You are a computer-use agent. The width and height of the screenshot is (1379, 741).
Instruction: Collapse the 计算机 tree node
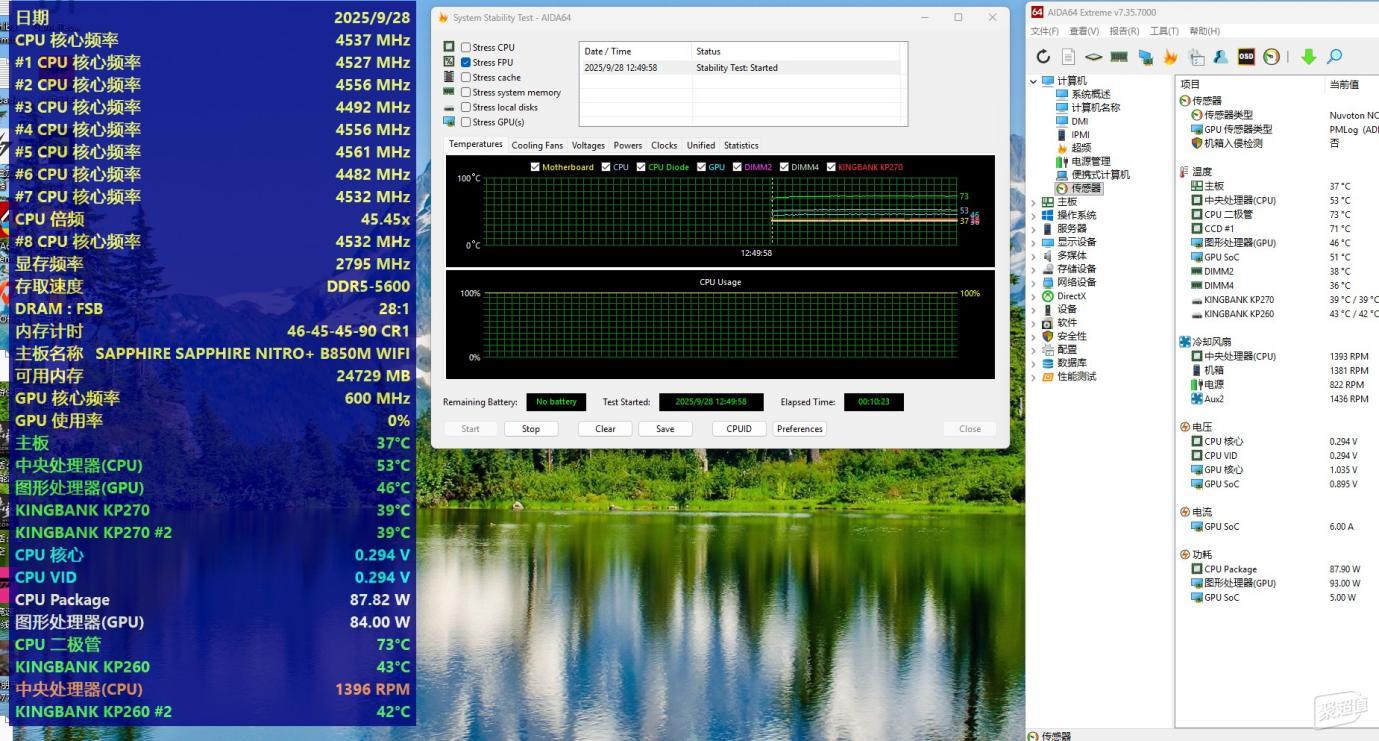pos(1034,81)
